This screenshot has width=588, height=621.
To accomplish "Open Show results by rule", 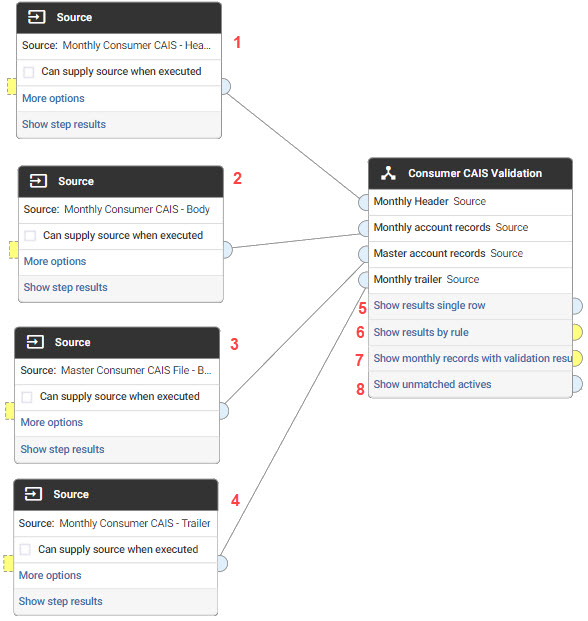I will click(421, 332).
